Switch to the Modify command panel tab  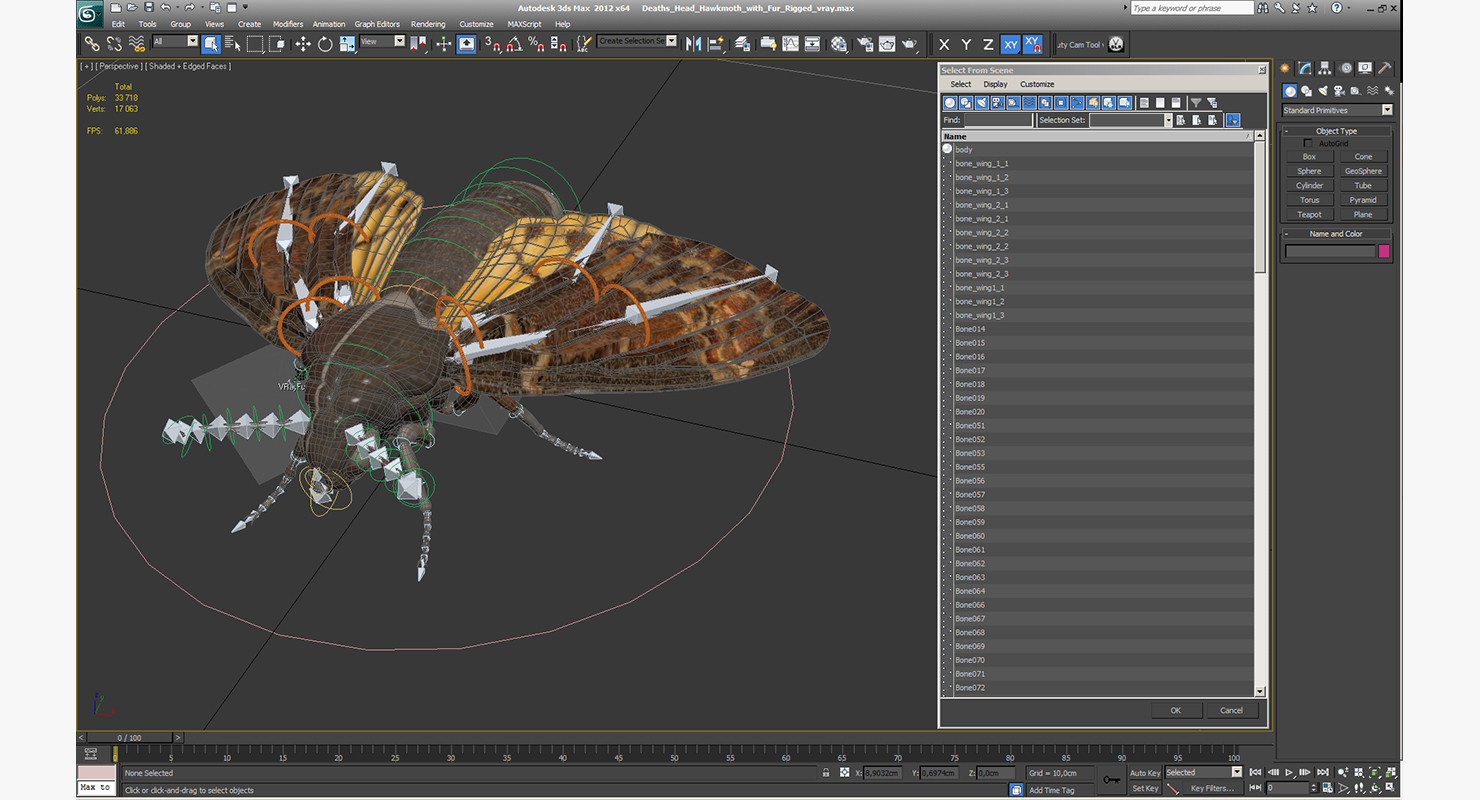(1305, 68)
